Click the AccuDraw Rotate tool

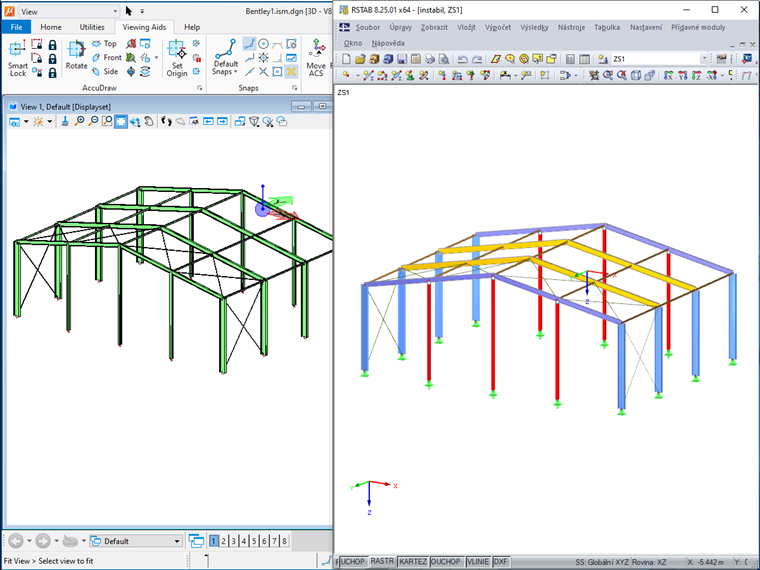[76, 55]
